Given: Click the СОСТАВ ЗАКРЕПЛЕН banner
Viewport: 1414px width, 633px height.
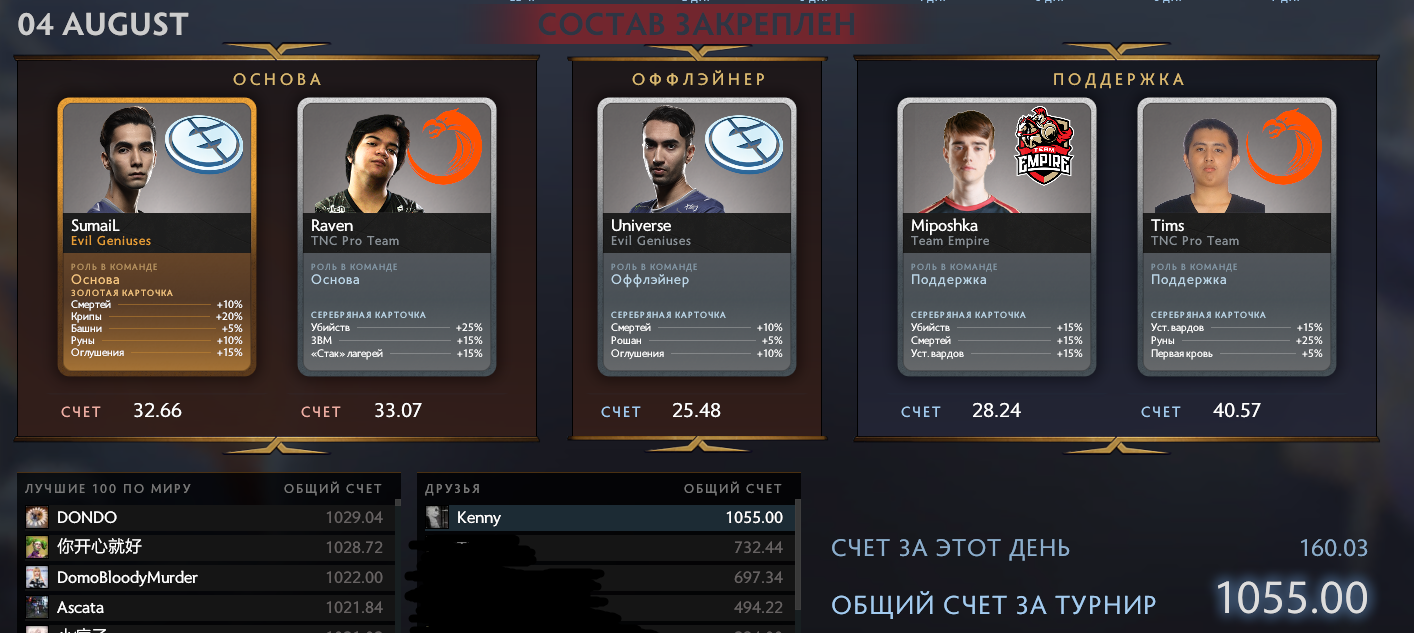Looking at the screenshot, I should 697,23.
